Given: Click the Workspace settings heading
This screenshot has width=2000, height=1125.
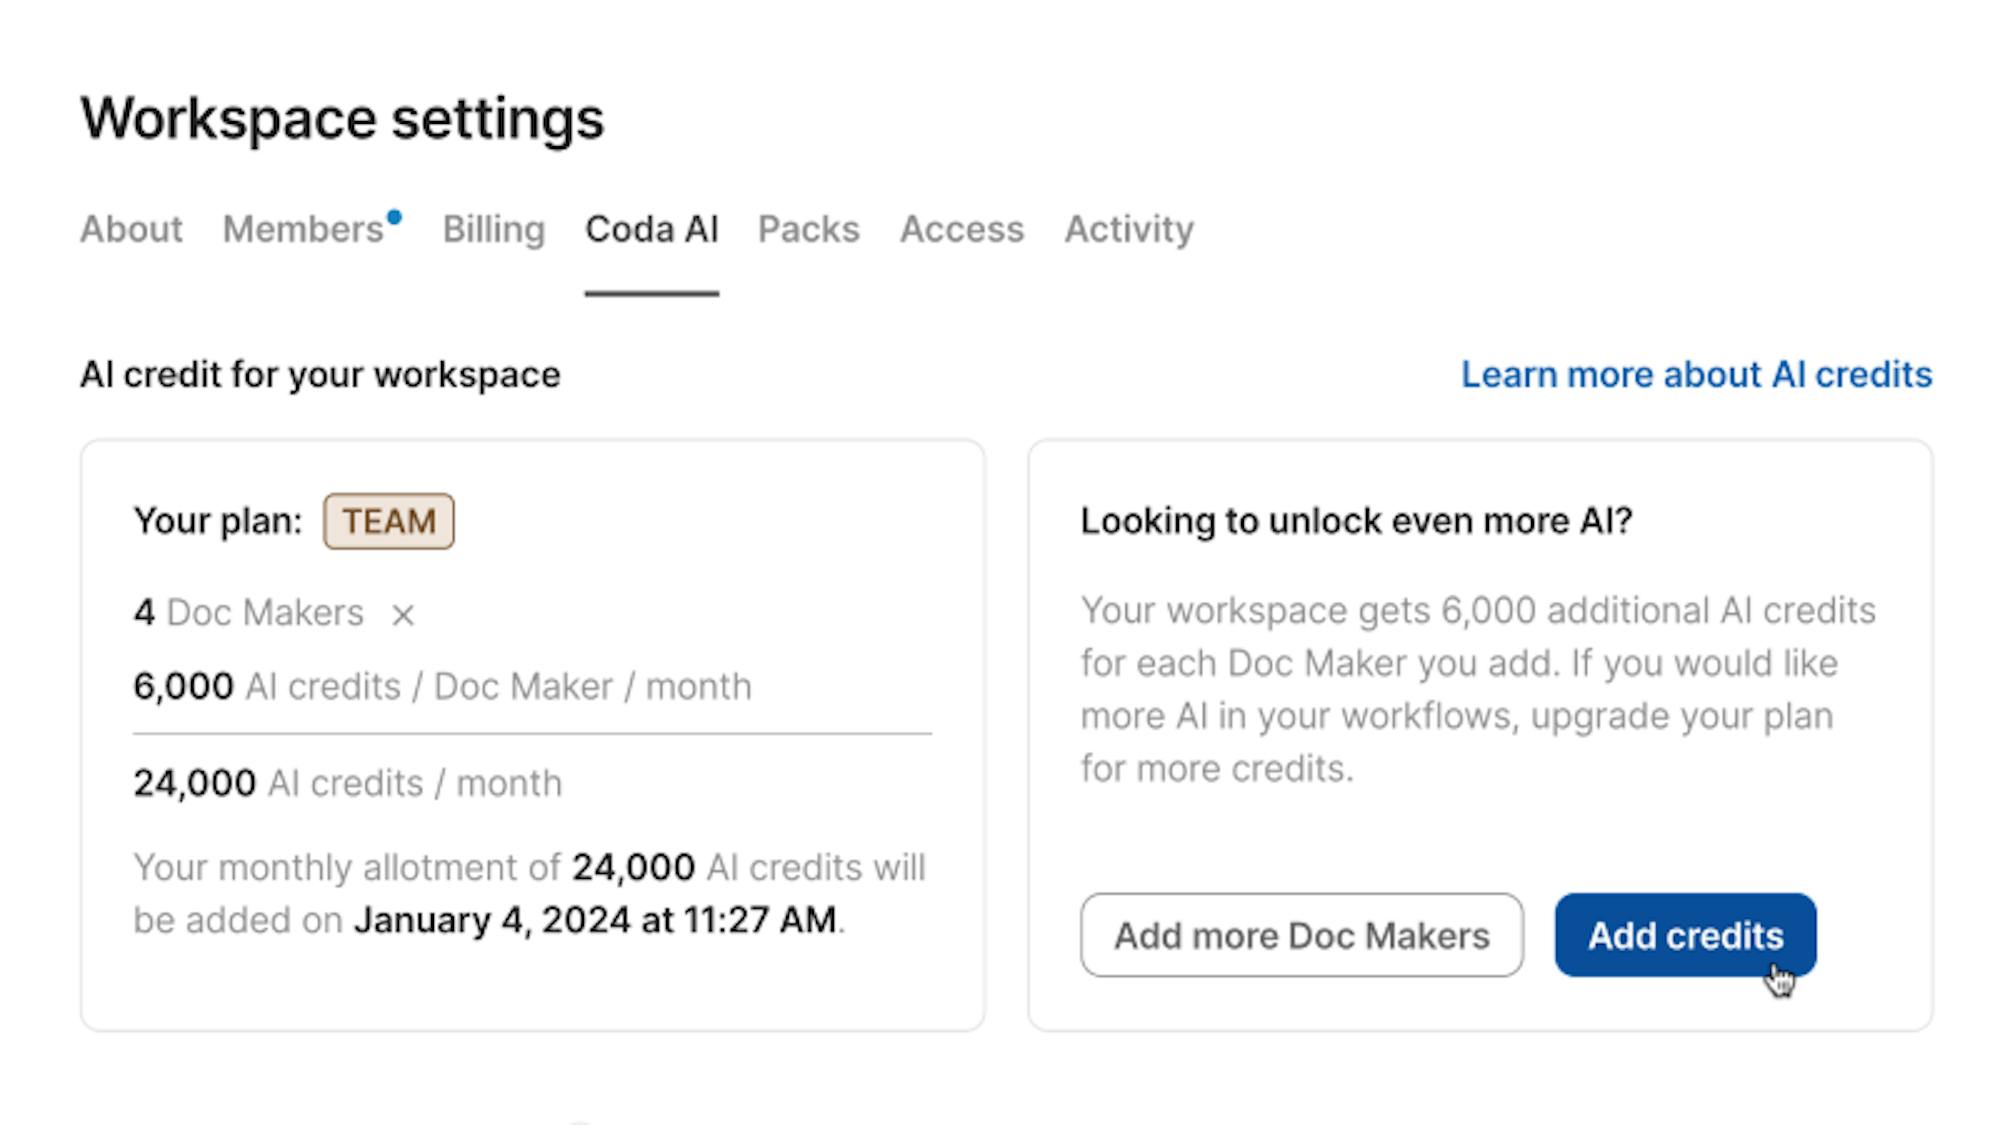Looking at the screenshot, I should 342,118.
